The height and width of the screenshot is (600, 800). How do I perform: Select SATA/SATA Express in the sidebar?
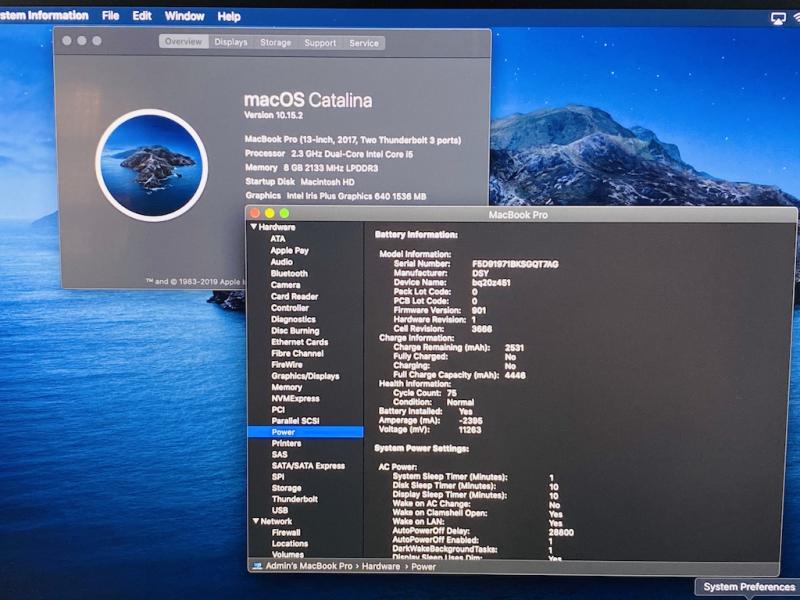click(308, 466)
